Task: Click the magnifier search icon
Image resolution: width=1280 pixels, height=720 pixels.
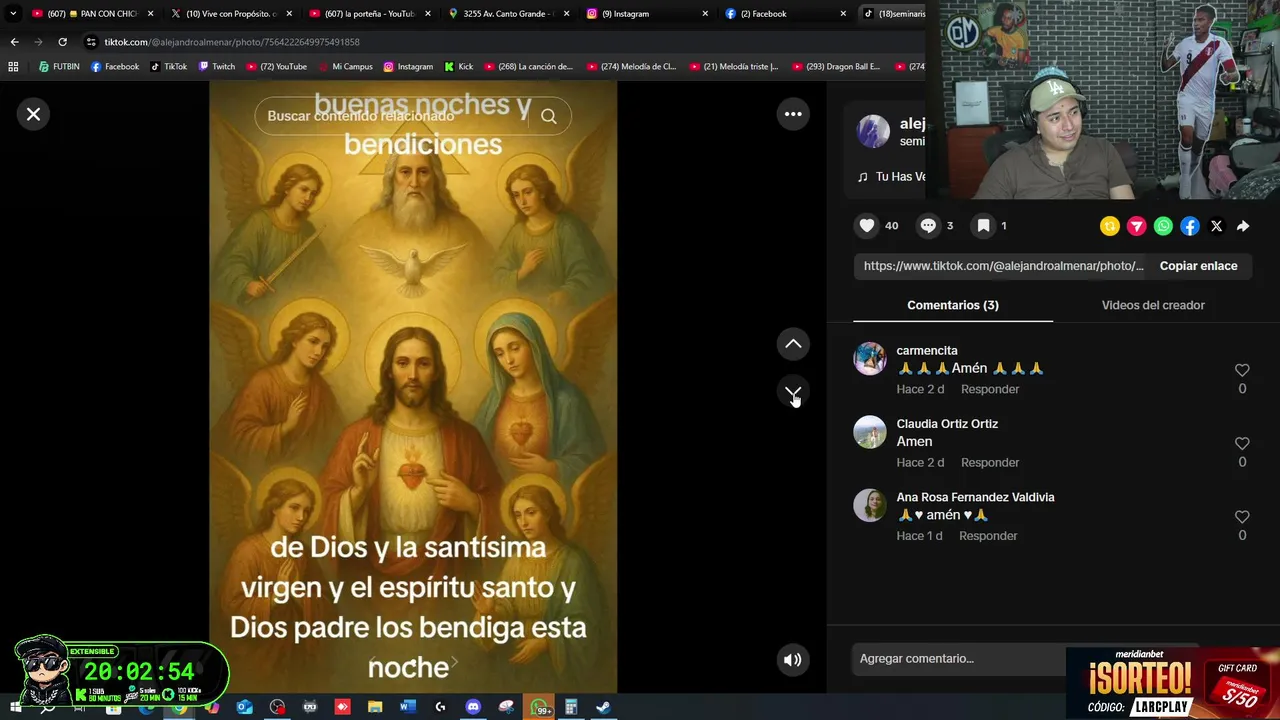Action: coord(549,116)
